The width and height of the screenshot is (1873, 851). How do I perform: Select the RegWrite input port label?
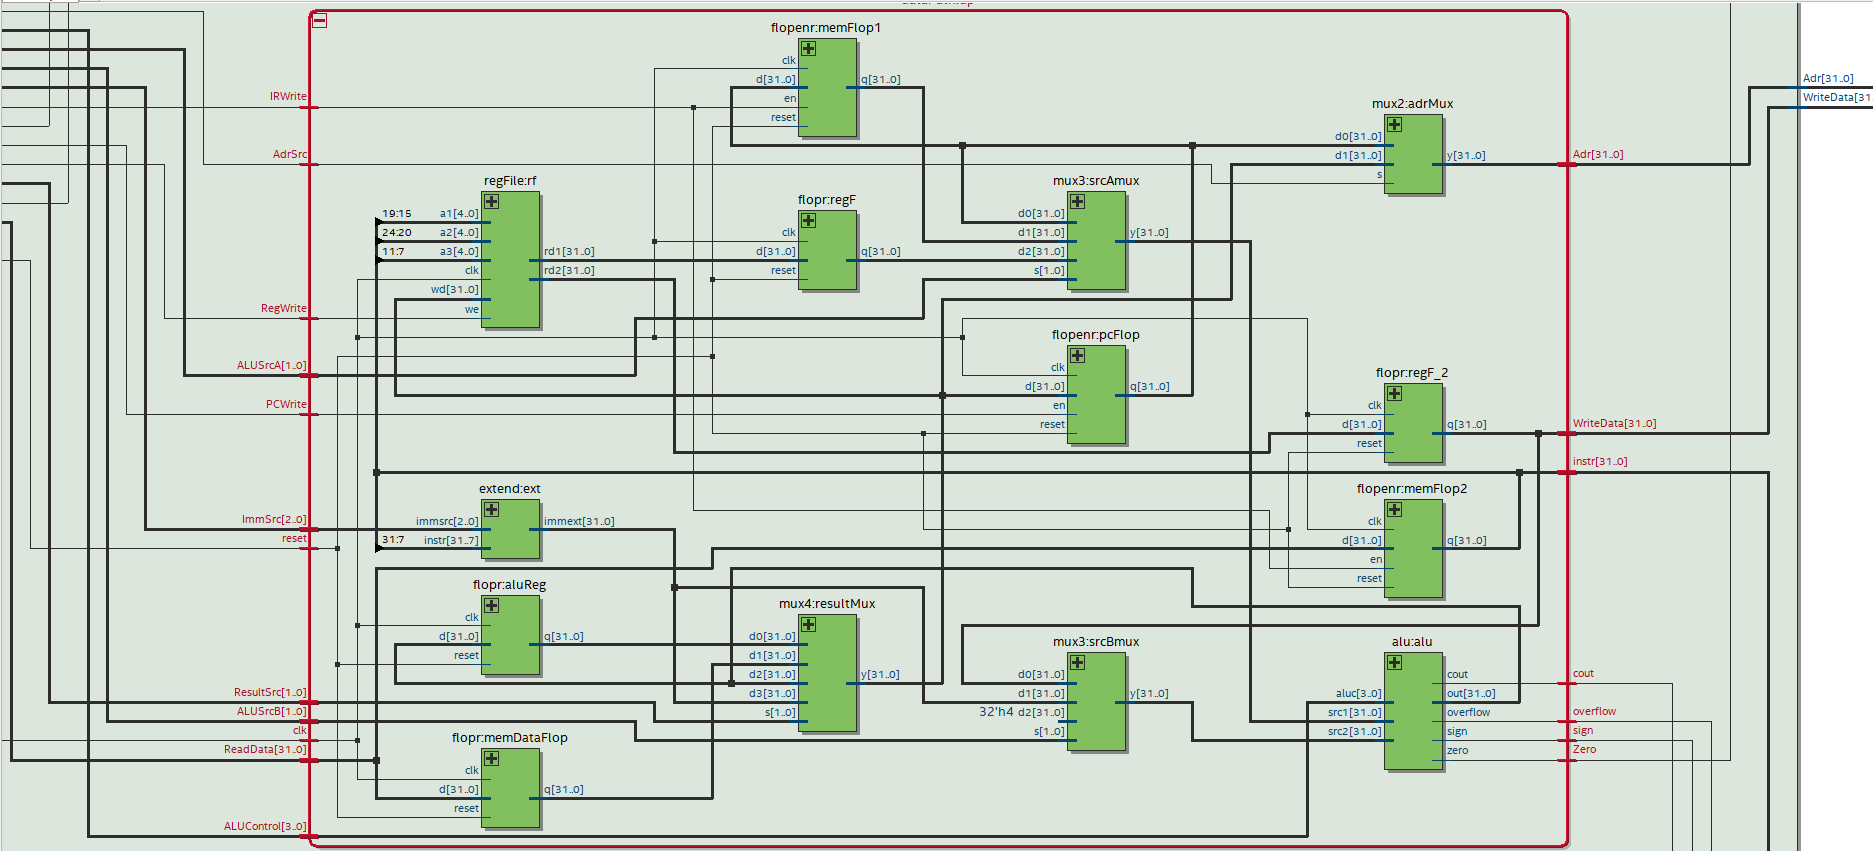(284, 309)
